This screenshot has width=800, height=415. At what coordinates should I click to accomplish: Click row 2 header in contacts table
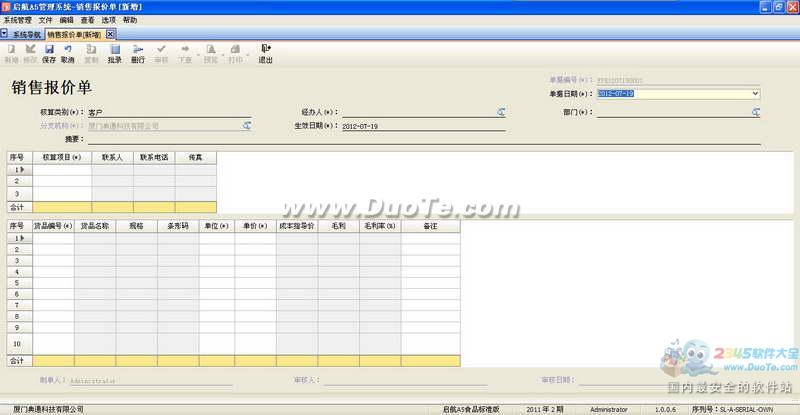click(x=19, y=181)
